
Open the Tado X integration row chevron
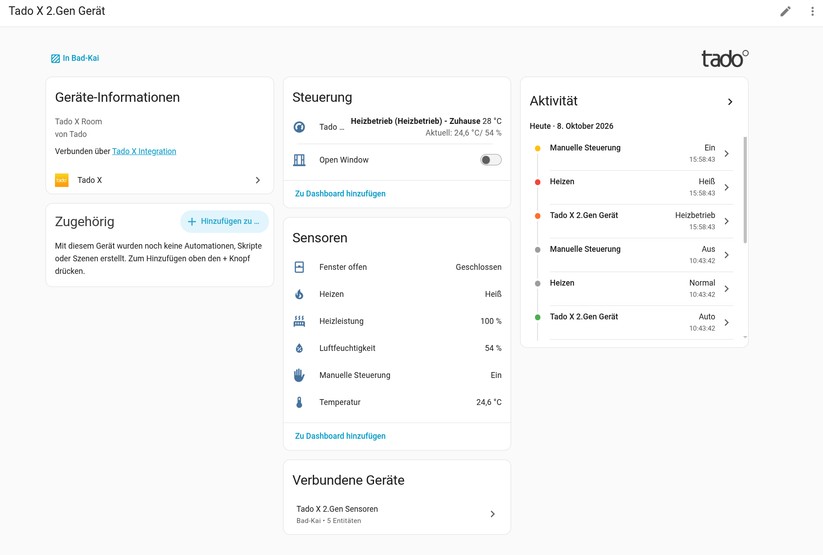tap(258, 180)
